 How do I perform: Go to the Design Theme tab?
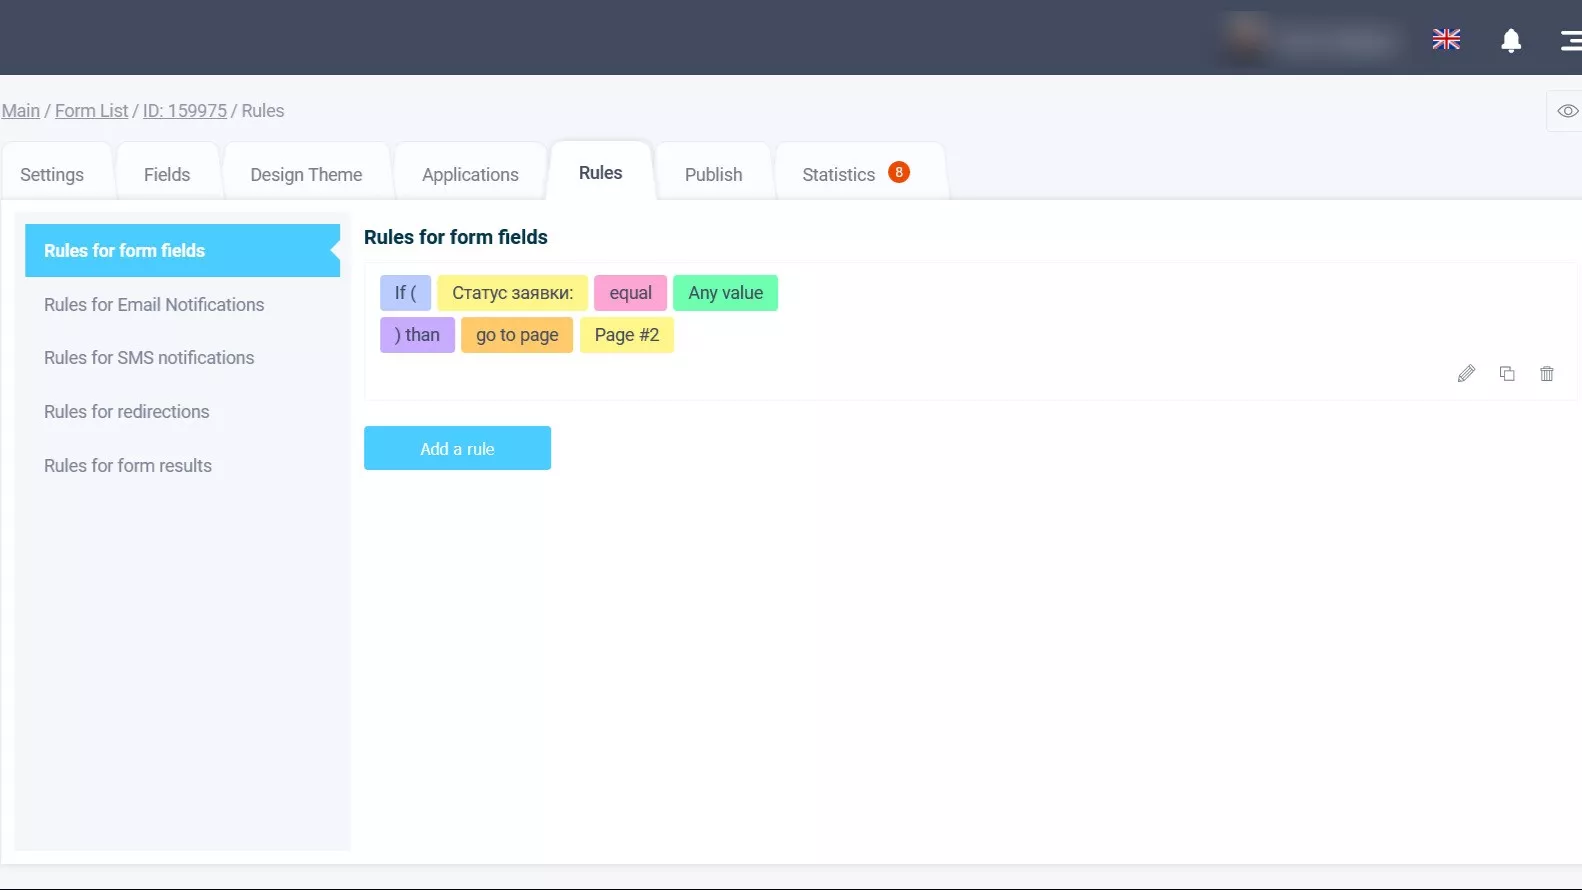(x=306, y=175)
